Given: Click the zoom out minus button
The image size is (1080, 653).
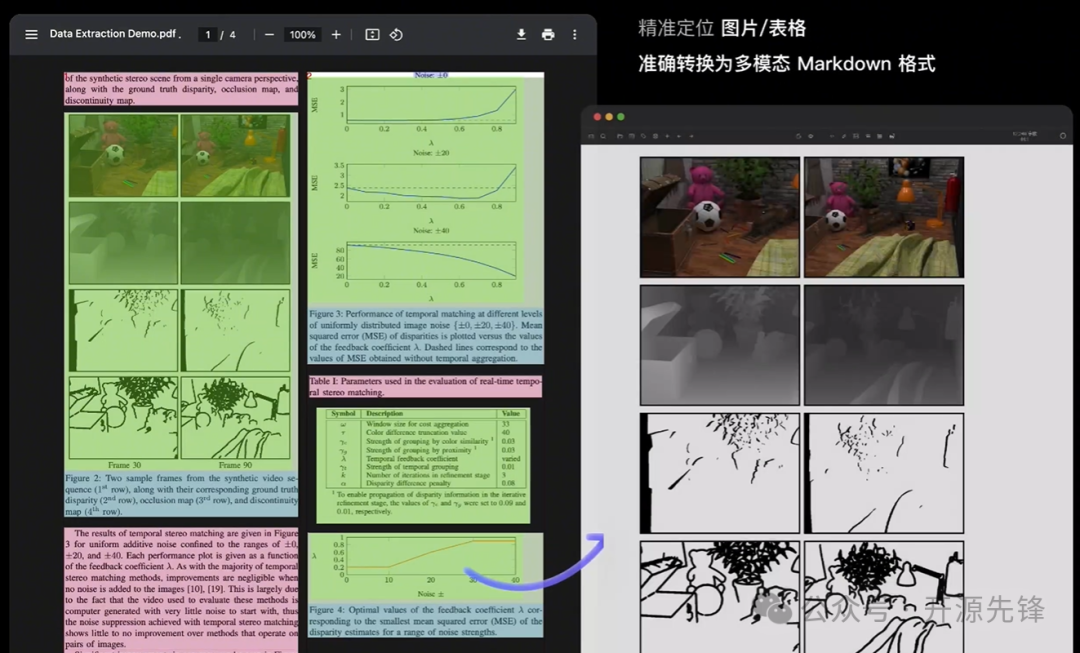Looking at the screenshot, I should pos(269,35).
